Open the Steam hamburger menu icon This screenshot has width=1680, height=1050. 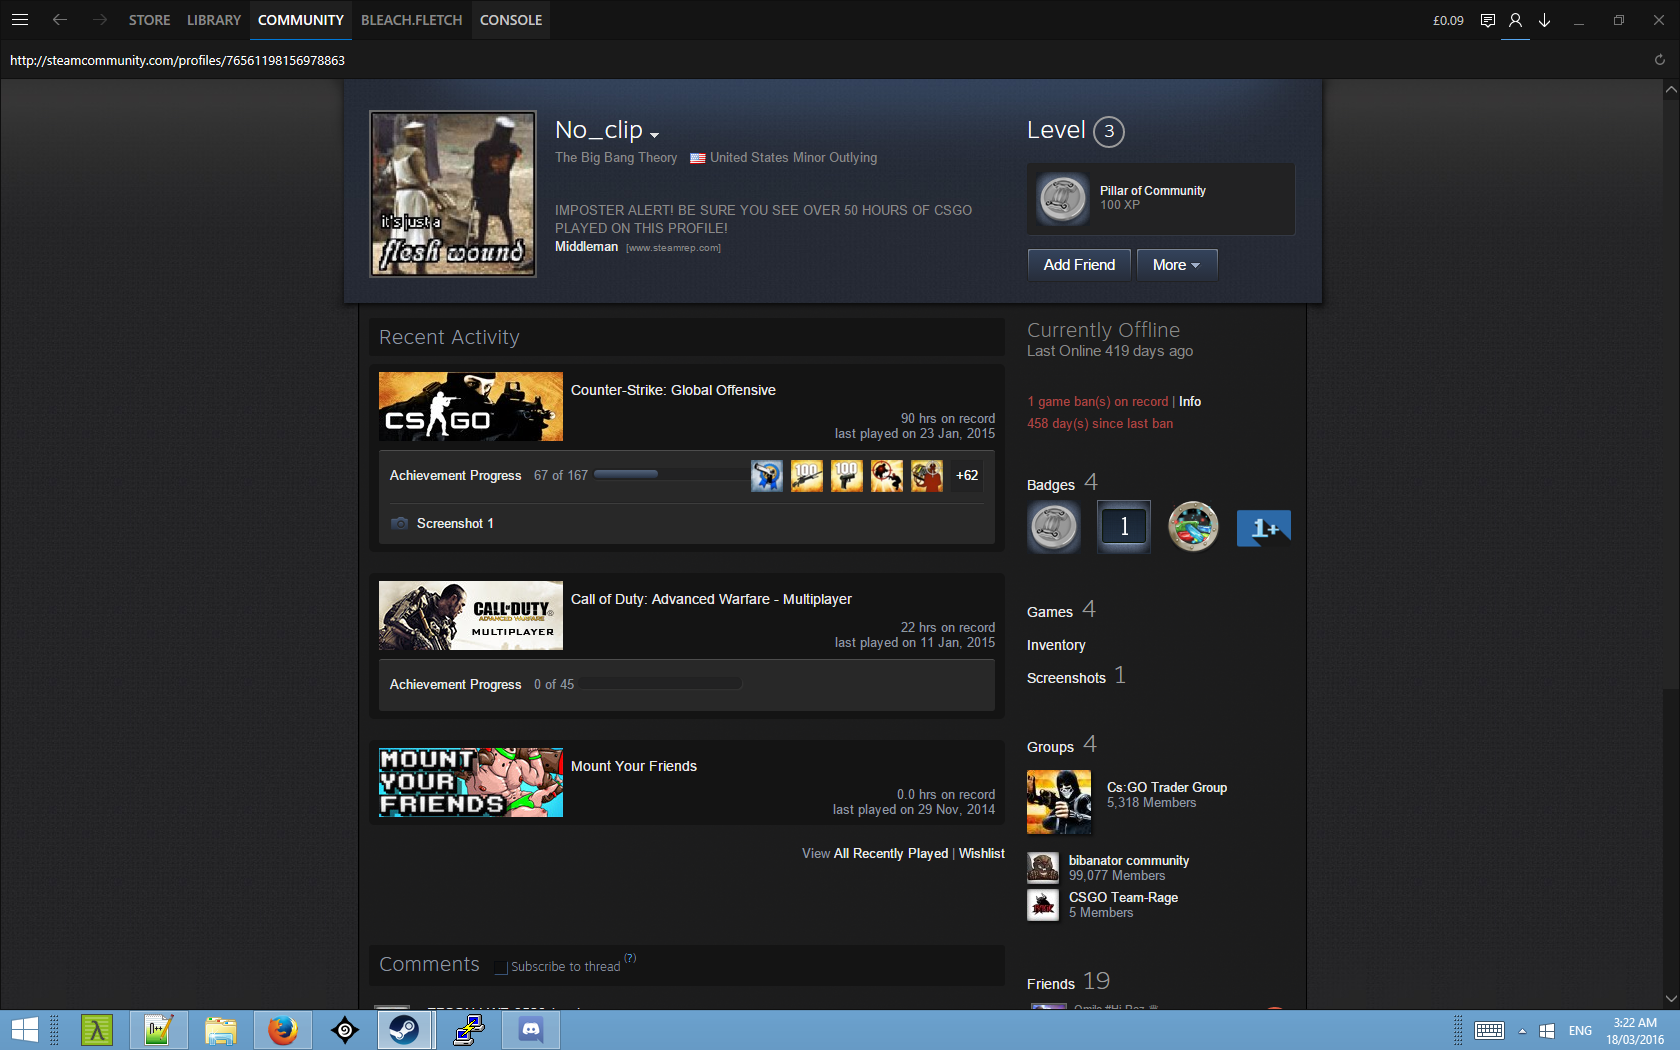coord(20,20)
